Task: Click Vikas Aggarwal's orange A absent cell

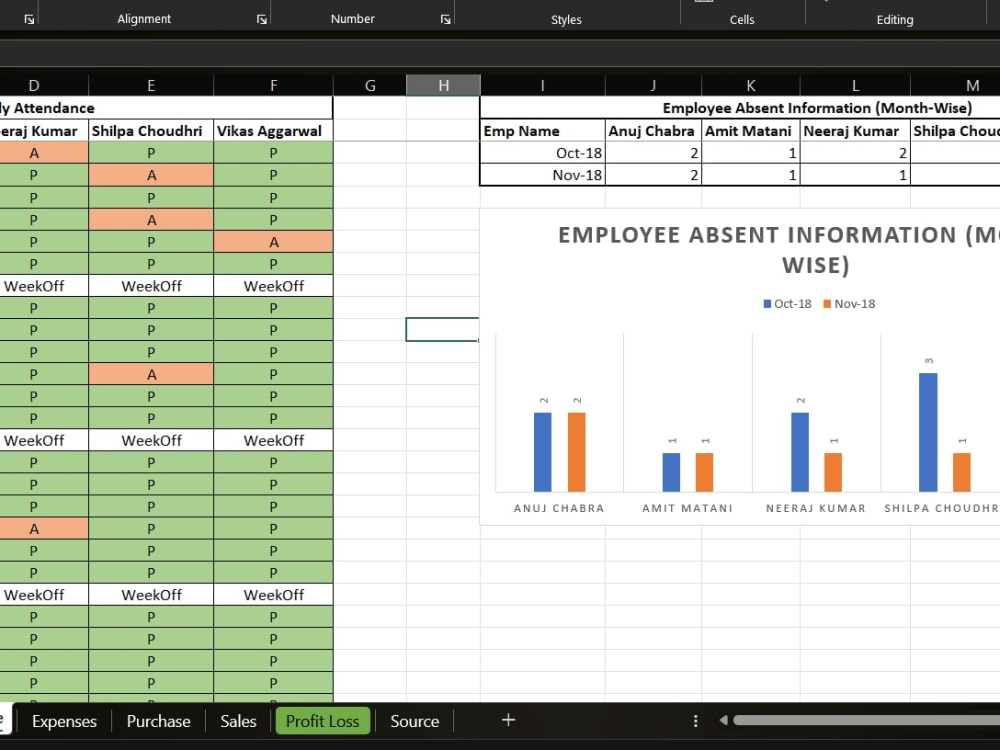Action: [274, 242]
